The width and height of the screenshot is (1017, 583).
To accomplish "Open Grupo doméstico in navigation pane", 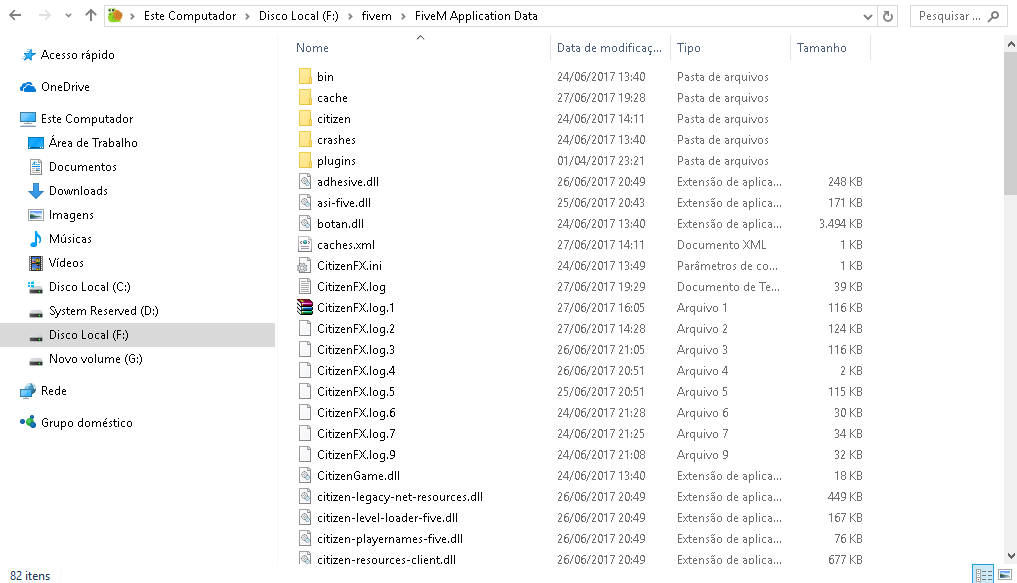I will click(77, 422).
